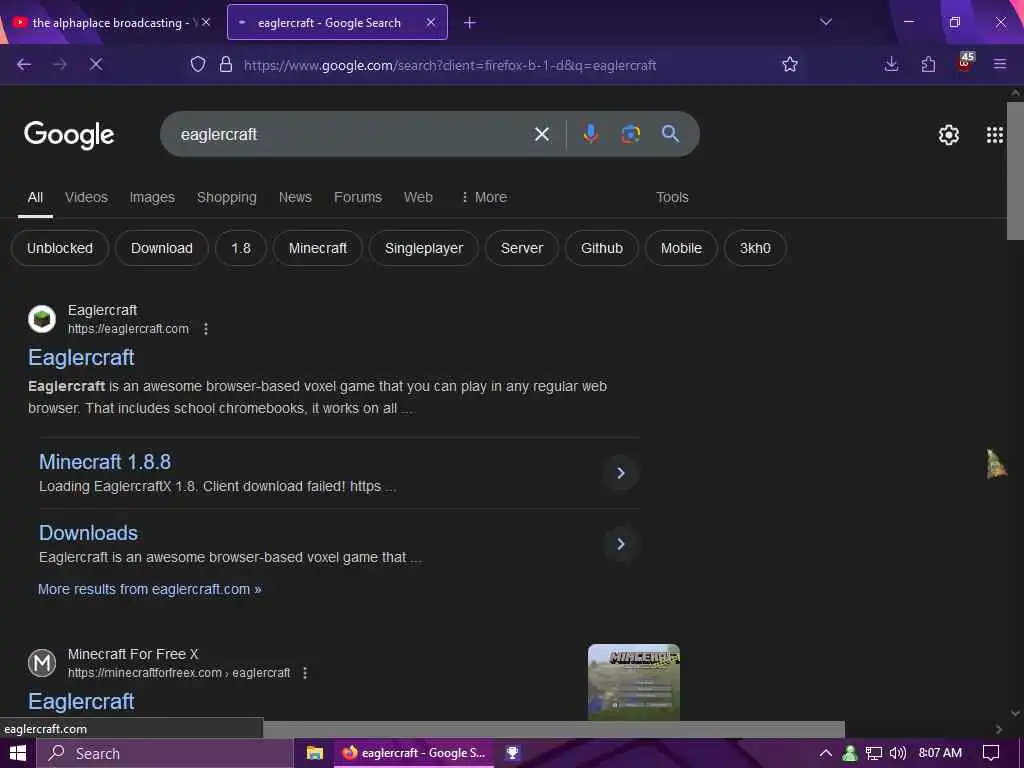This screenshot has height=768, width=1024.
Task: Focus the Firefox address bar URL
Action: pyautogui.click(x=450, y=65)
